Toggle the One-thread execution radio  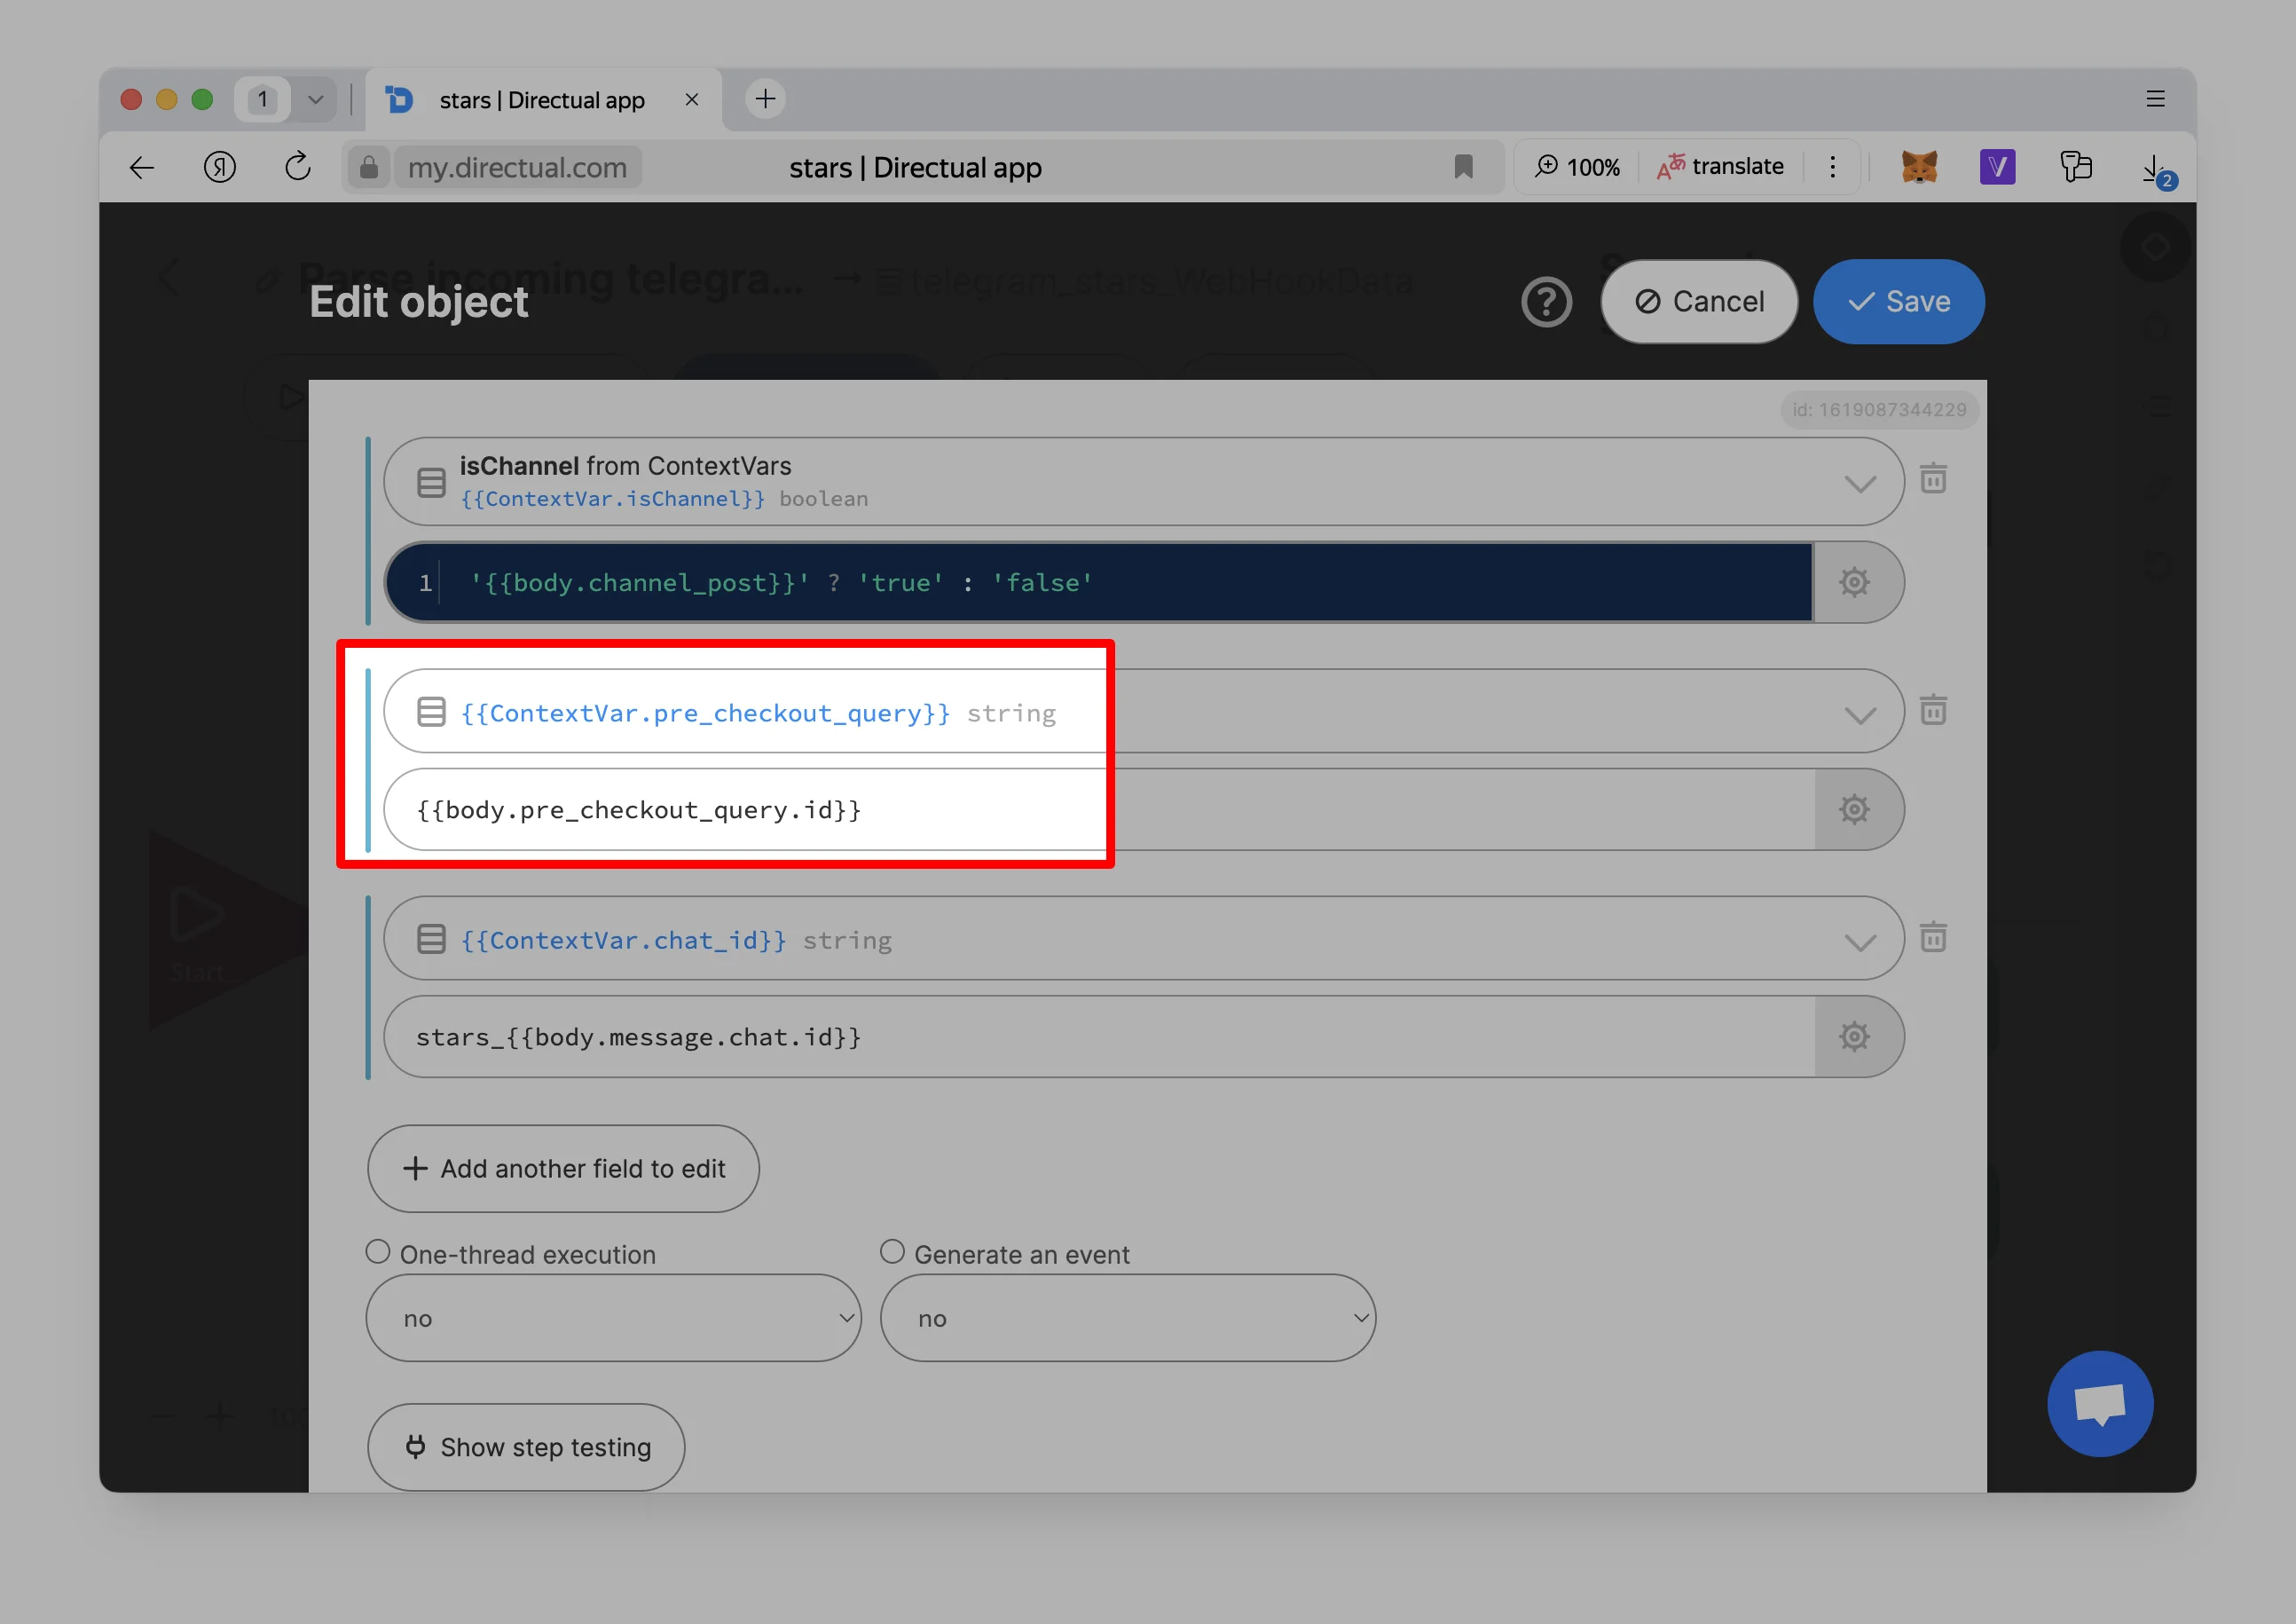378,1252
